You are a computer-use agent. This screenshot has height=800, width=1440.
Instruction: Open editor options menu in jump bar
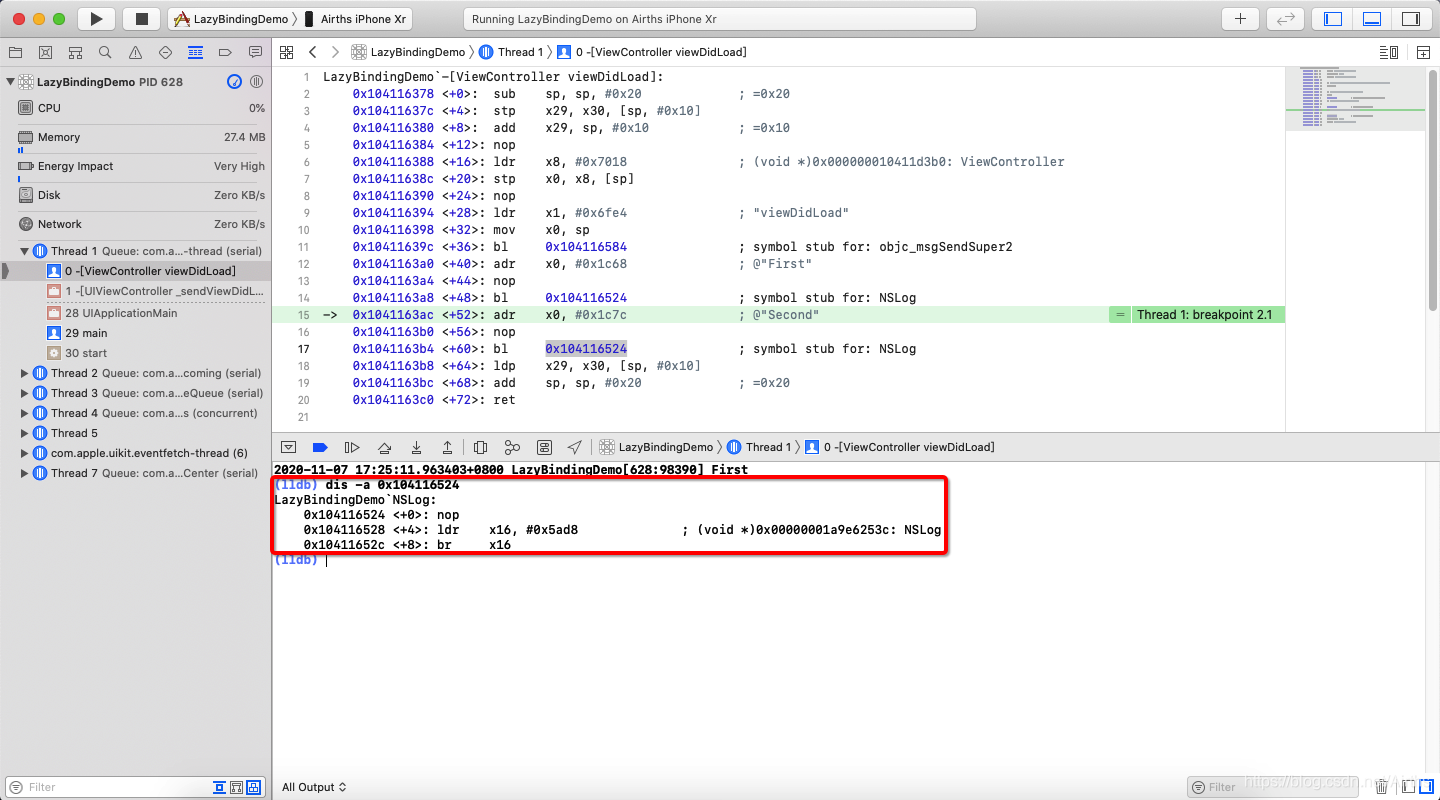pos(1388,52)
